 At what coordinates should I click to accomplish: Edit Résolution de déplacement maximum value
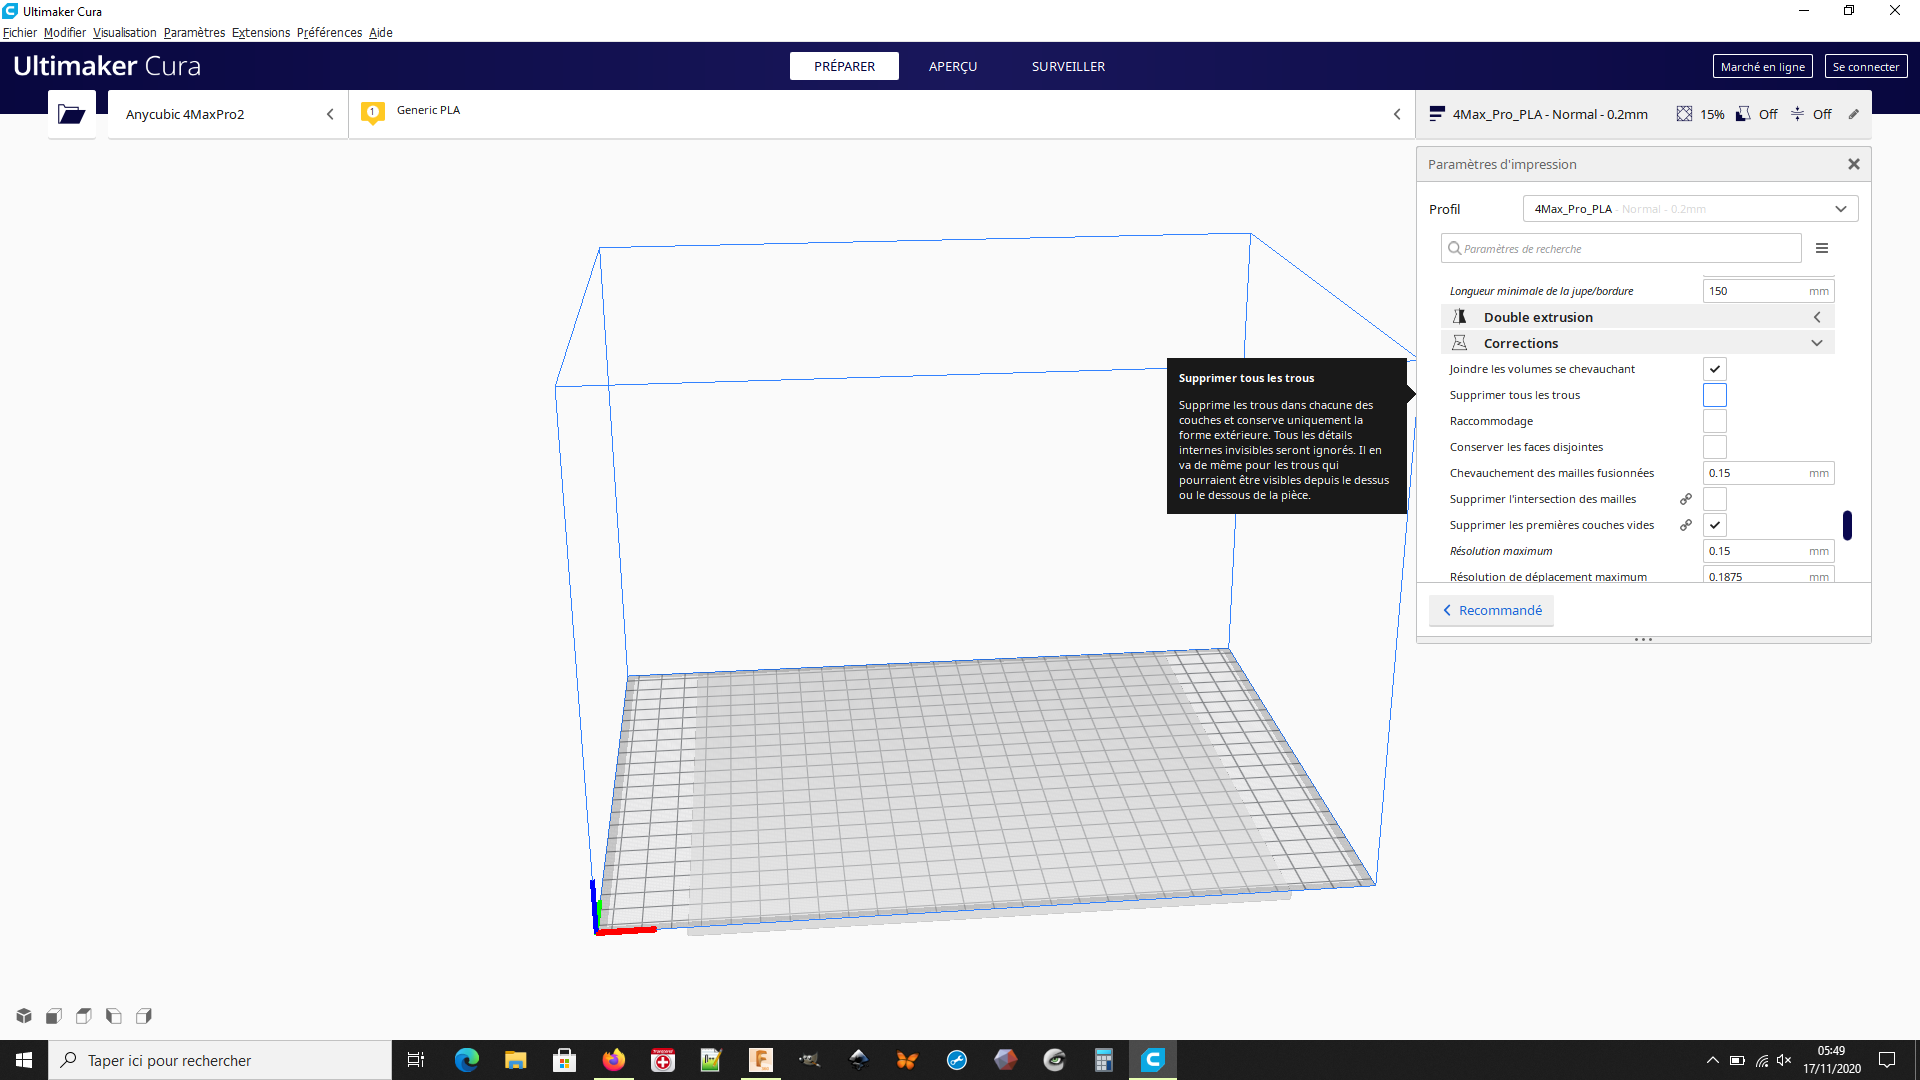pyautogui.click(x=1768, y=576)
